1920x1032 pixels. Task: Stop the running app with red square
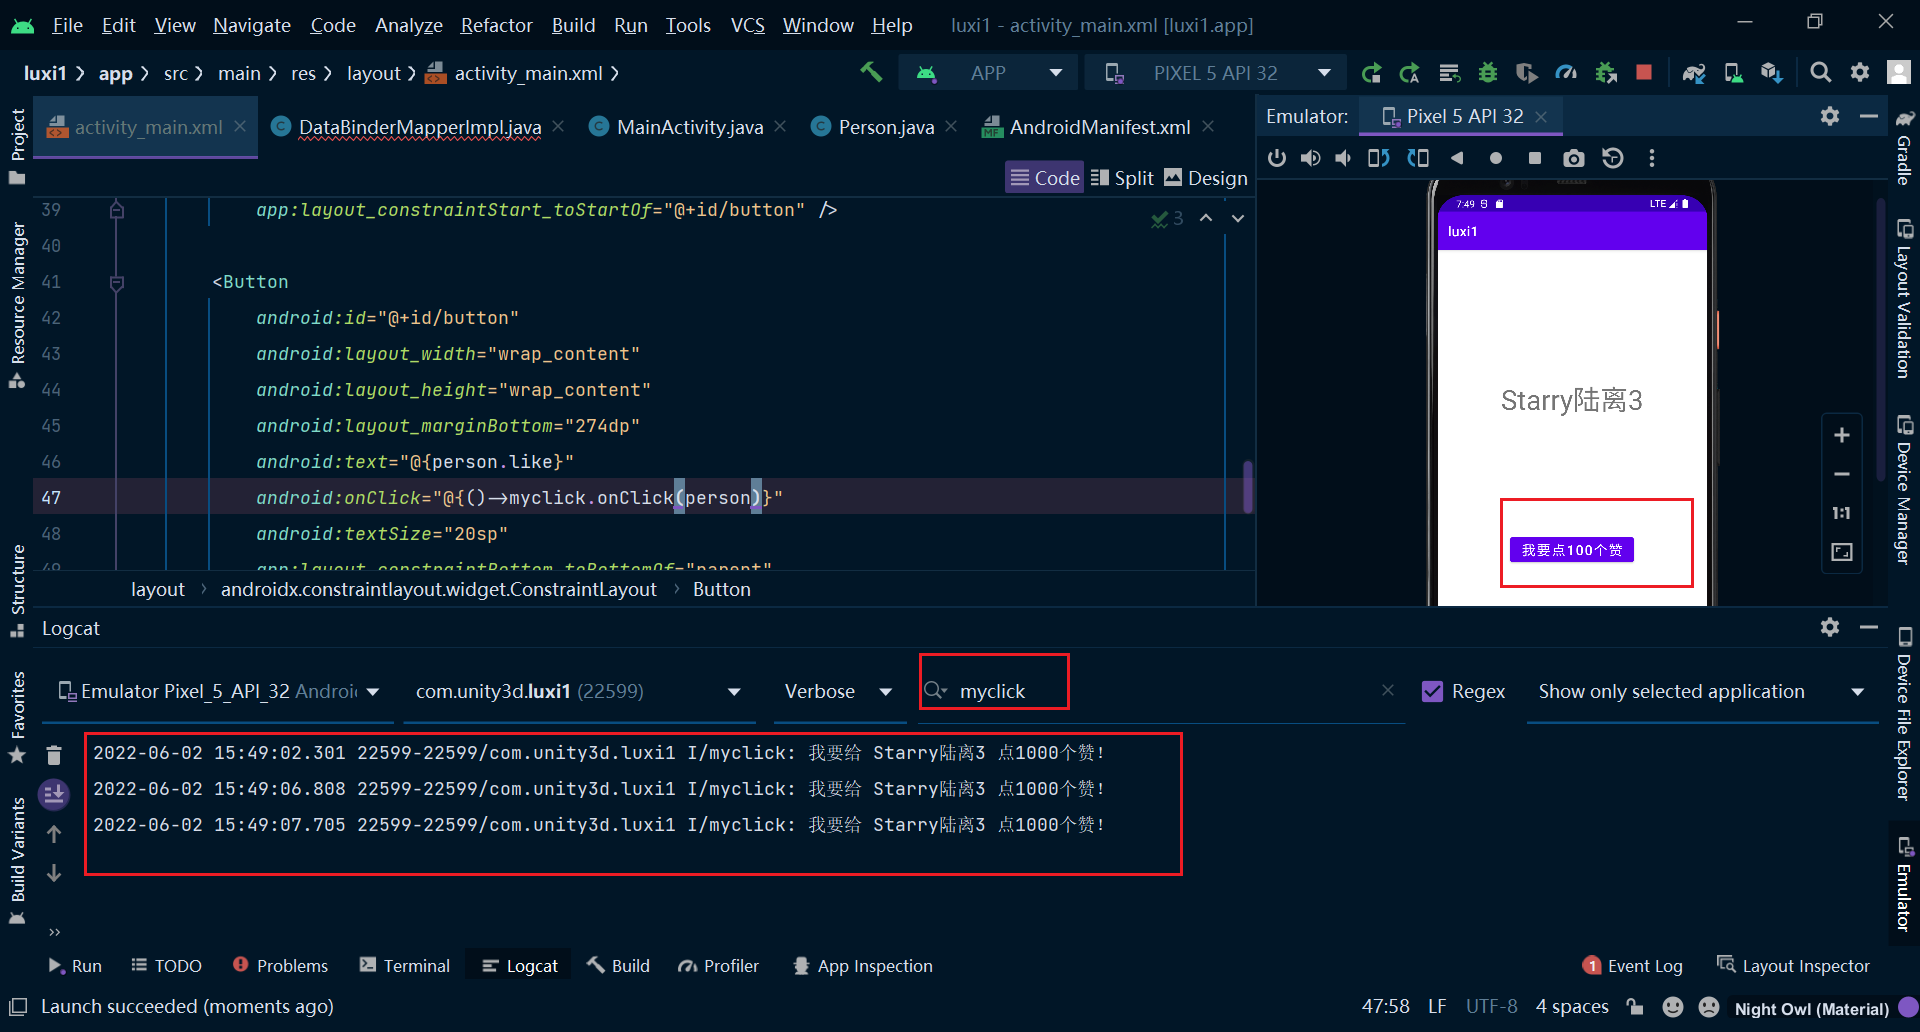coord(1643,72)
